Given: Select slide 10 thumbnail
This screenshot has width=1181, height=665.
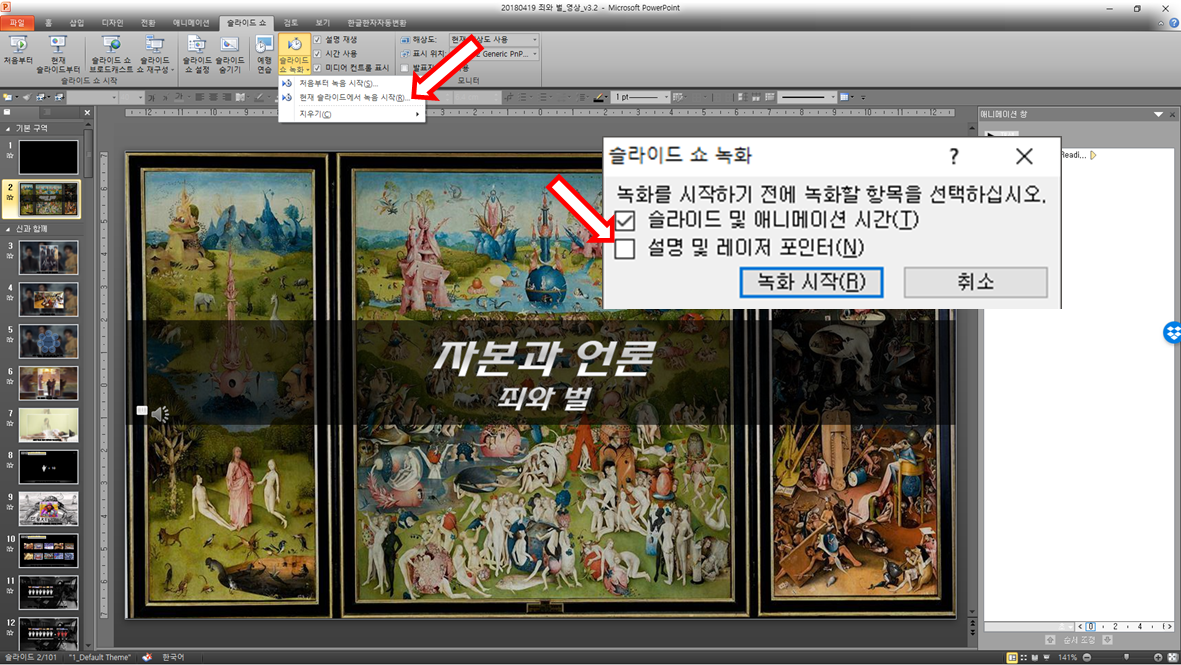Looking at the screenshot, I should [x=48, y=551].
